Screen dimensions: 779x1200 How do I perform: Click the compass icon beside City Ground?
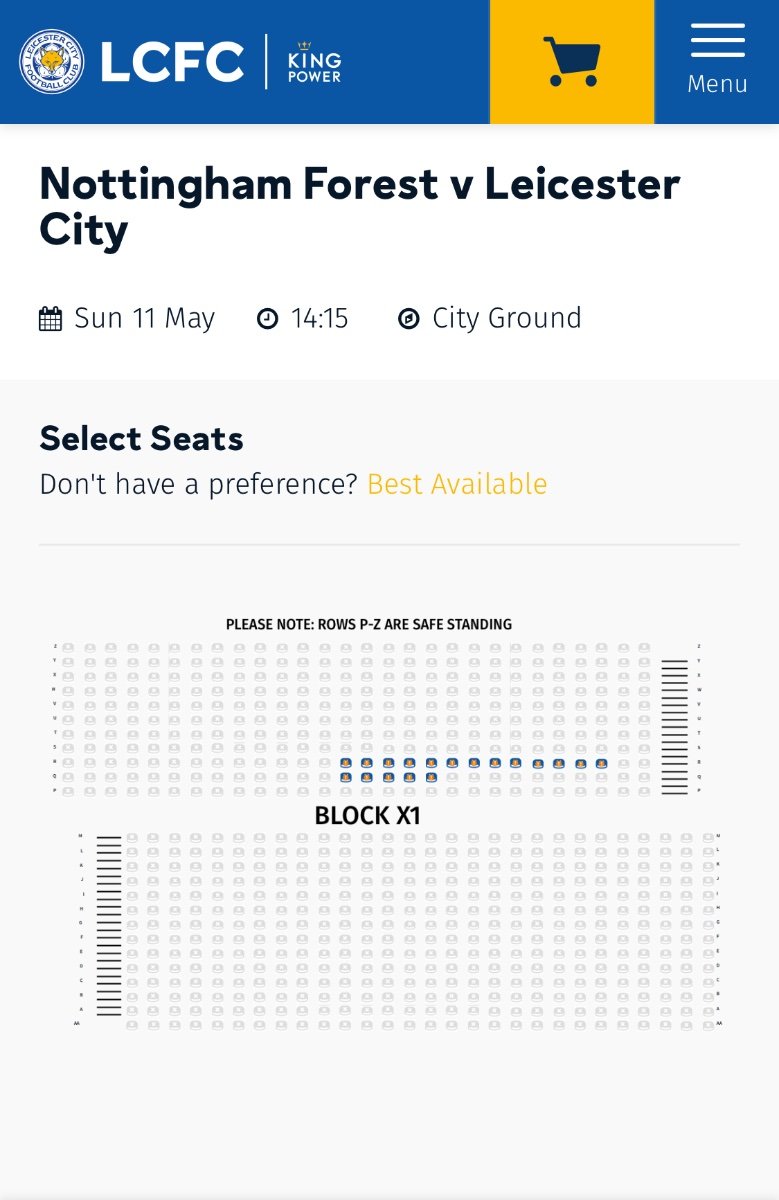coord(408,319)
